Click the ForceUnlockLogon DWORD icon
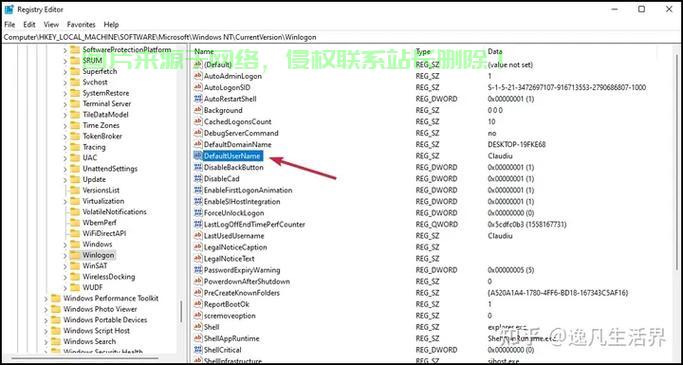 point(198,213)
